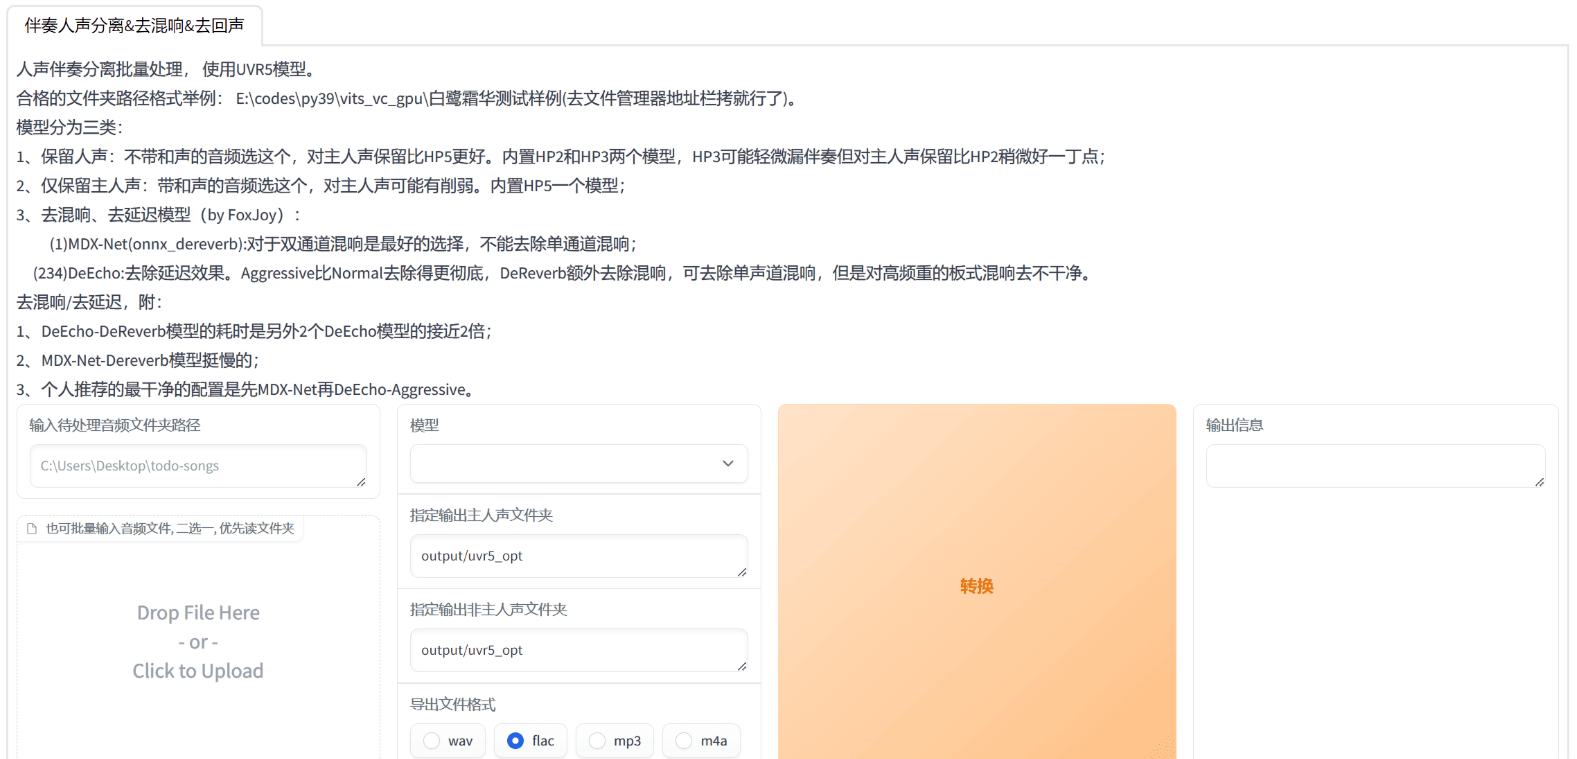The image size is (1577, 759).
Task: Switch to the 伴奏人声分离&去混响&去回声 tab
Action: coord(134,26)
